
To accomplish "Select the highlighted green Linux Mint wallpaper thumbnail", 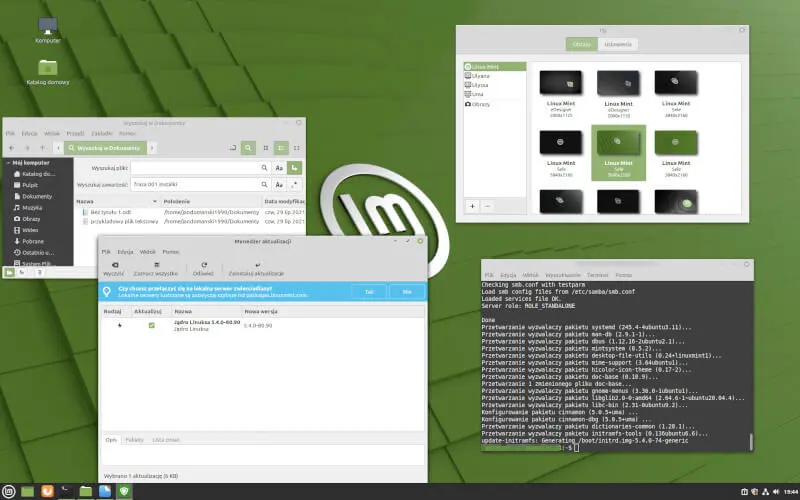I will pos(618,153).
